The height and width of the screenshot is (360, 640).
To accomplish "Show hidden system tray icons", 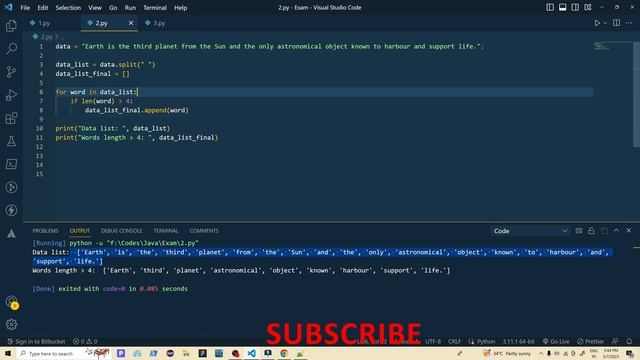I will (x=541, y=353).
